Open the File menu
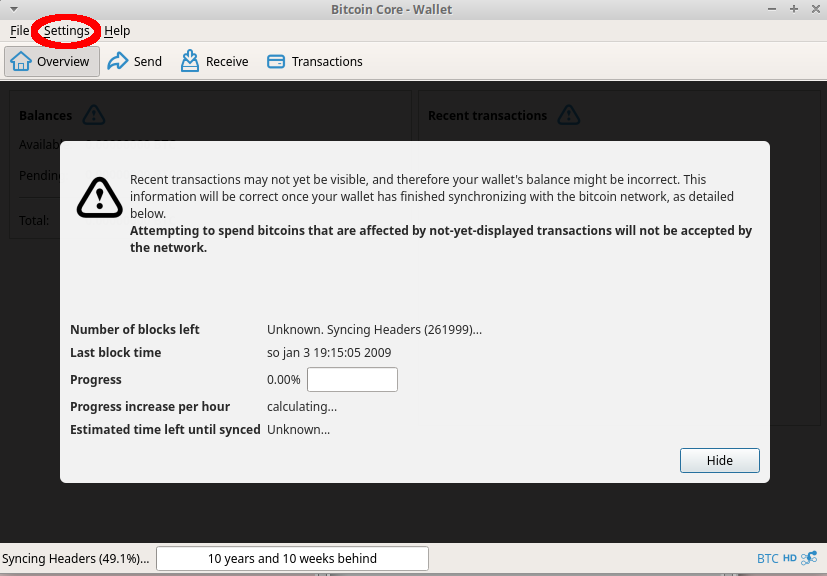 pyautogui.click(x=18, y=31)
